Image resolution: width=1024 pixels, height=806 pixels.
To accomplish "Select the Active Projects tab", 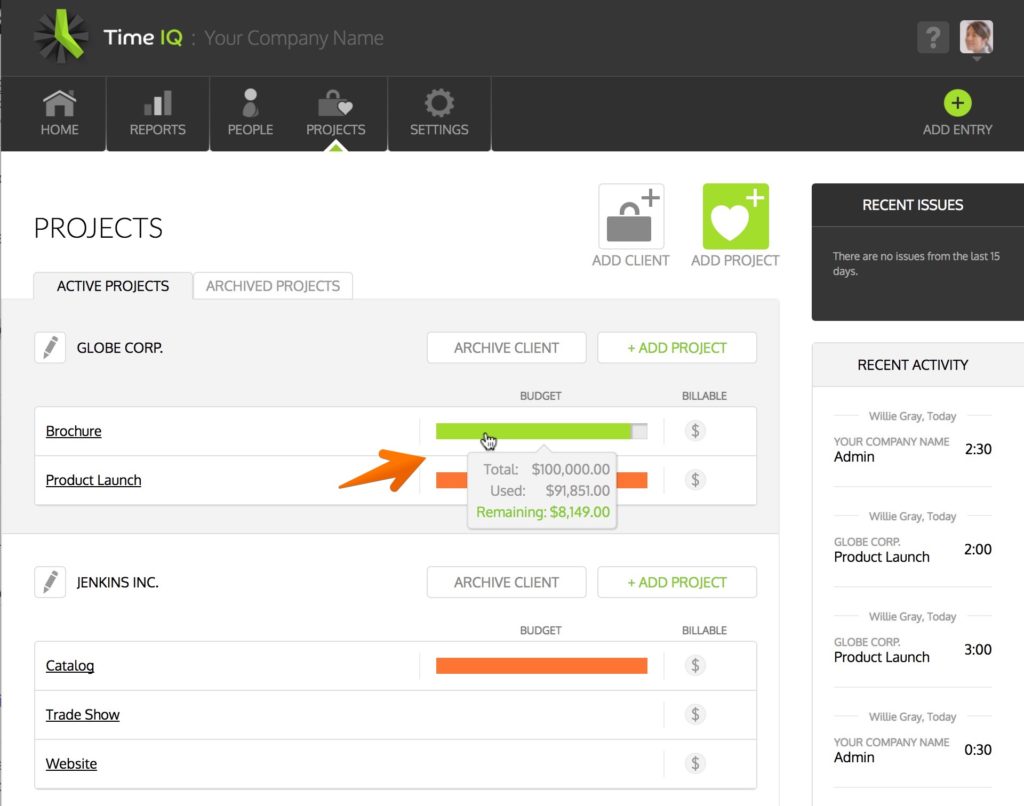I will pyautogui.click(x=112, y=286).
